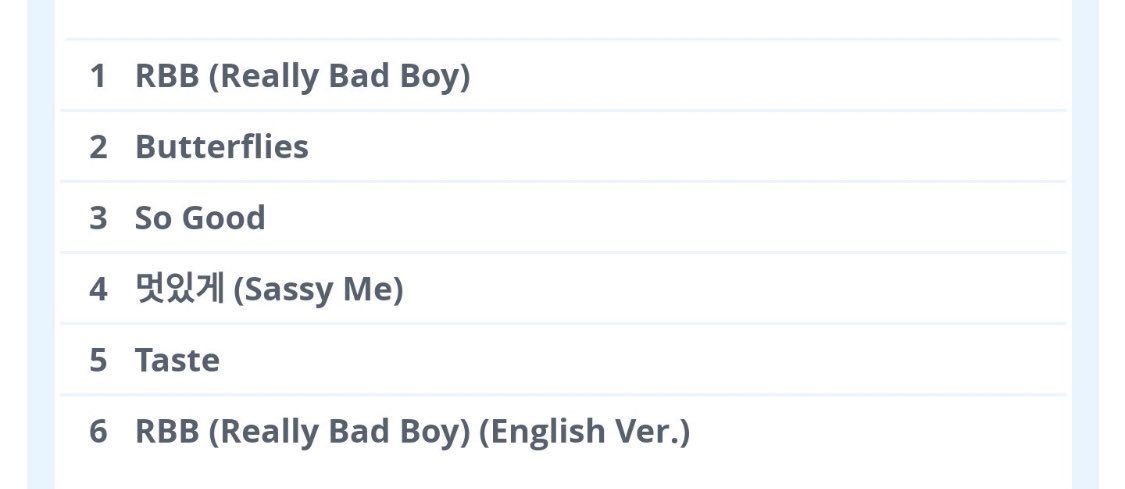
Task: Click track number 2 beside Butterflies
Action: point(97,147)
